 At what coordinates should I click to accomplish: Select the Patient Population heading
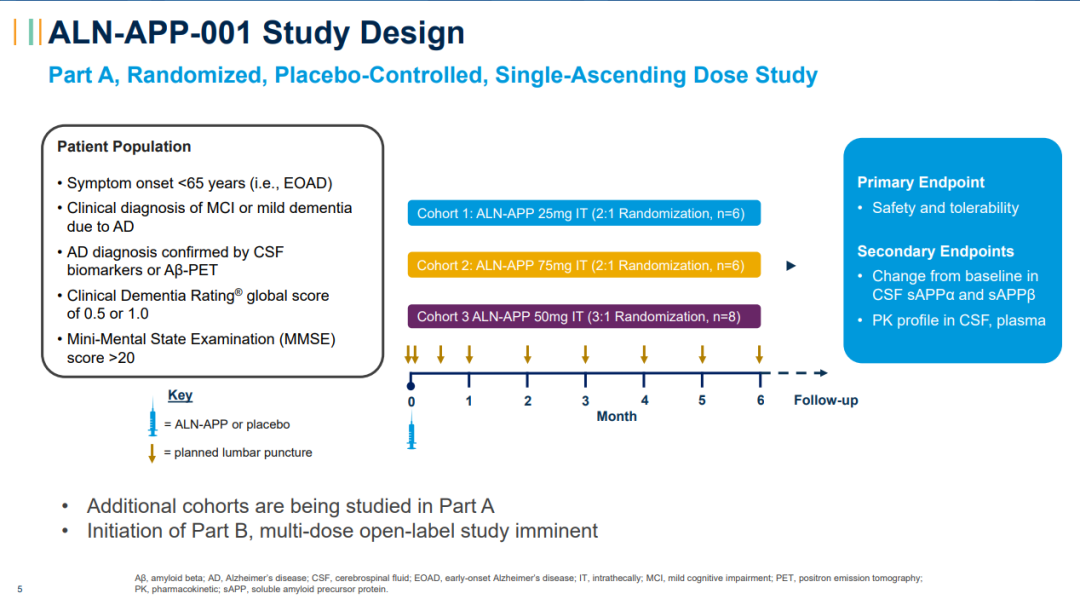124,147
